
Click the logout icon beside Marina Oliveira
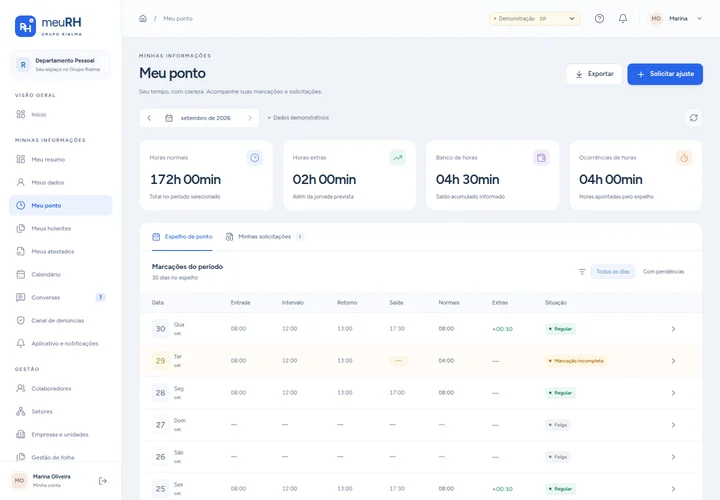click(x=103, y=481)
